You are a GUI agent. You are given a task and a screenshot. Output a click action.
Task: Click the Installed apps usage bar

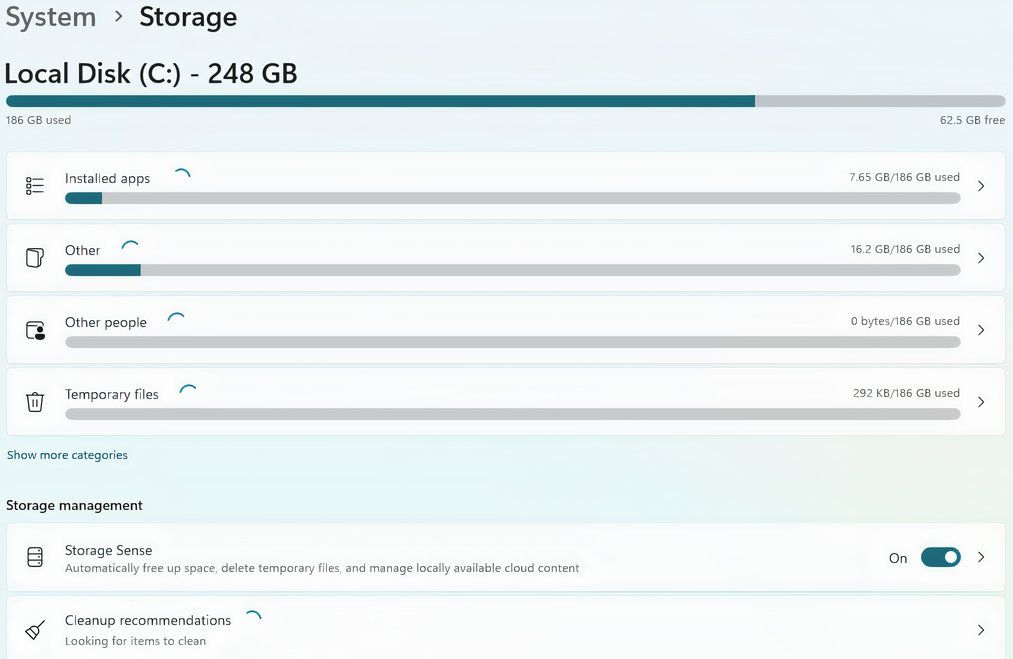512,198
